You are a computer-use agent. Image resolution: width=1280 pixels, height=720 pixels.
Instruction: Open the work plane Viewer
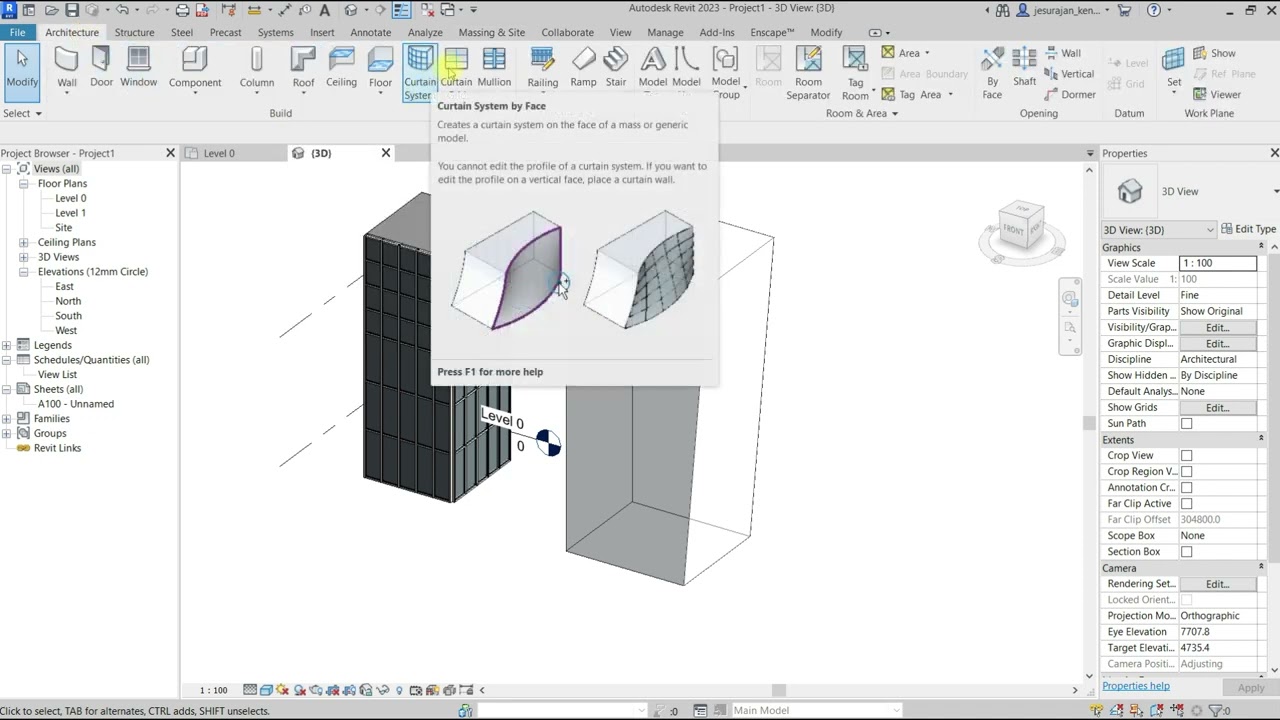click(x=1217, y=95)
